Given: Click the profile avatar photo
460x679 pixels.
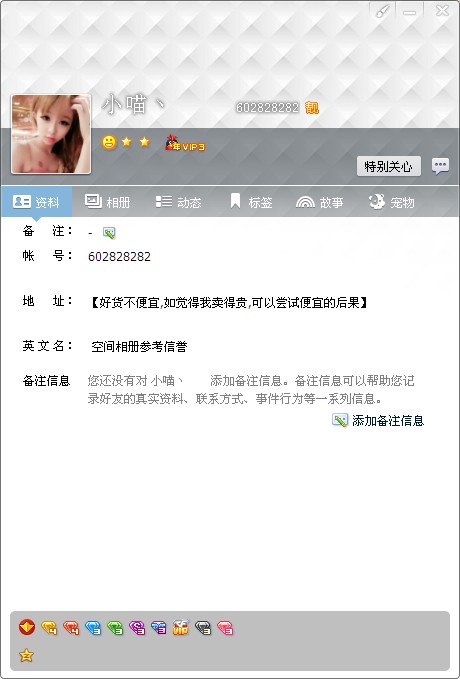Looking at the screenshot, I should tap(51, 134).
